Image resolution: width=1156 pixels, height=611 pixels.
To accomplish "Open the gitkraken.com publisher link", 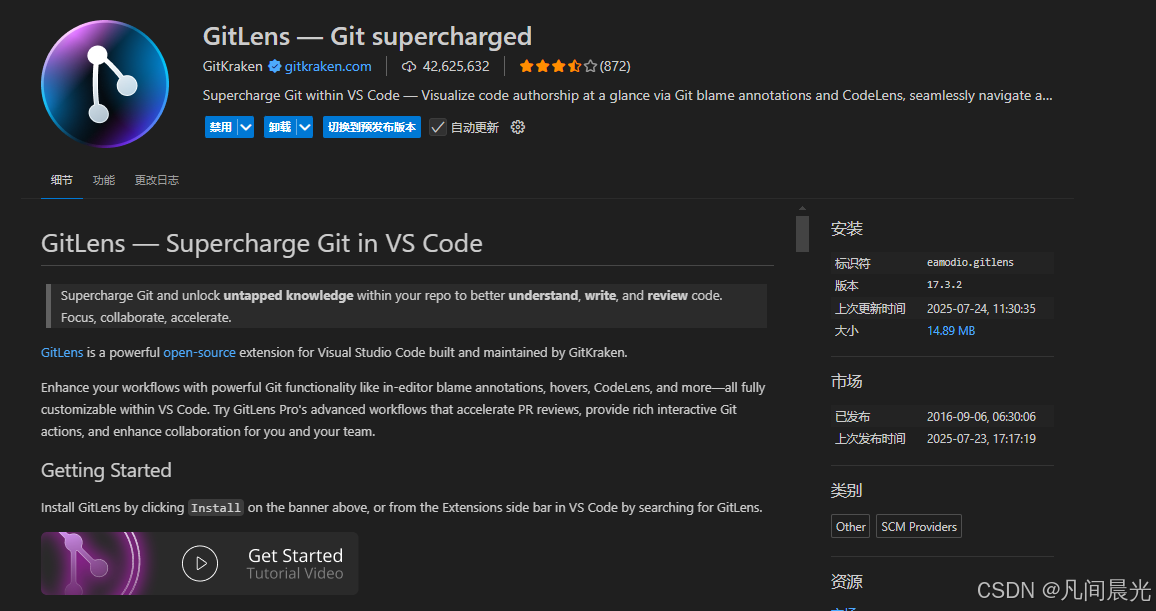I will point(328,66).
